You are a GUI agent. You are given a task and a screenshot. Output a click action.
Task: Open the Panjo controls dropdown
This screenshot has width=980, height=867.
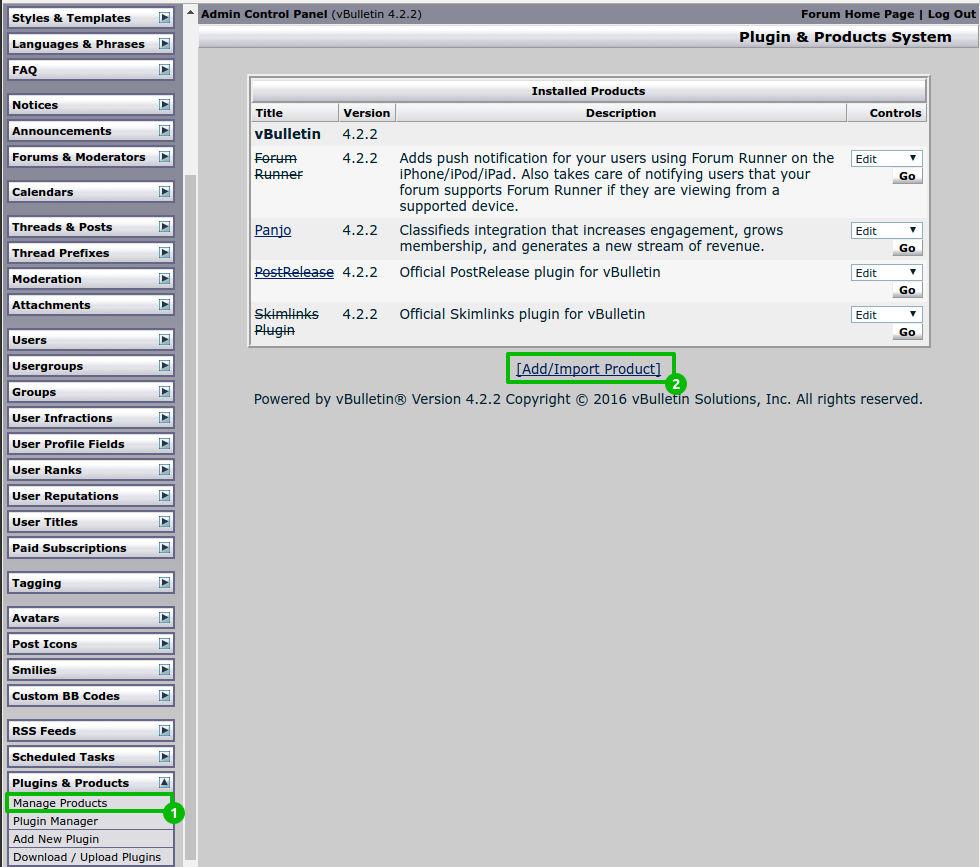[x=886, y=231]
